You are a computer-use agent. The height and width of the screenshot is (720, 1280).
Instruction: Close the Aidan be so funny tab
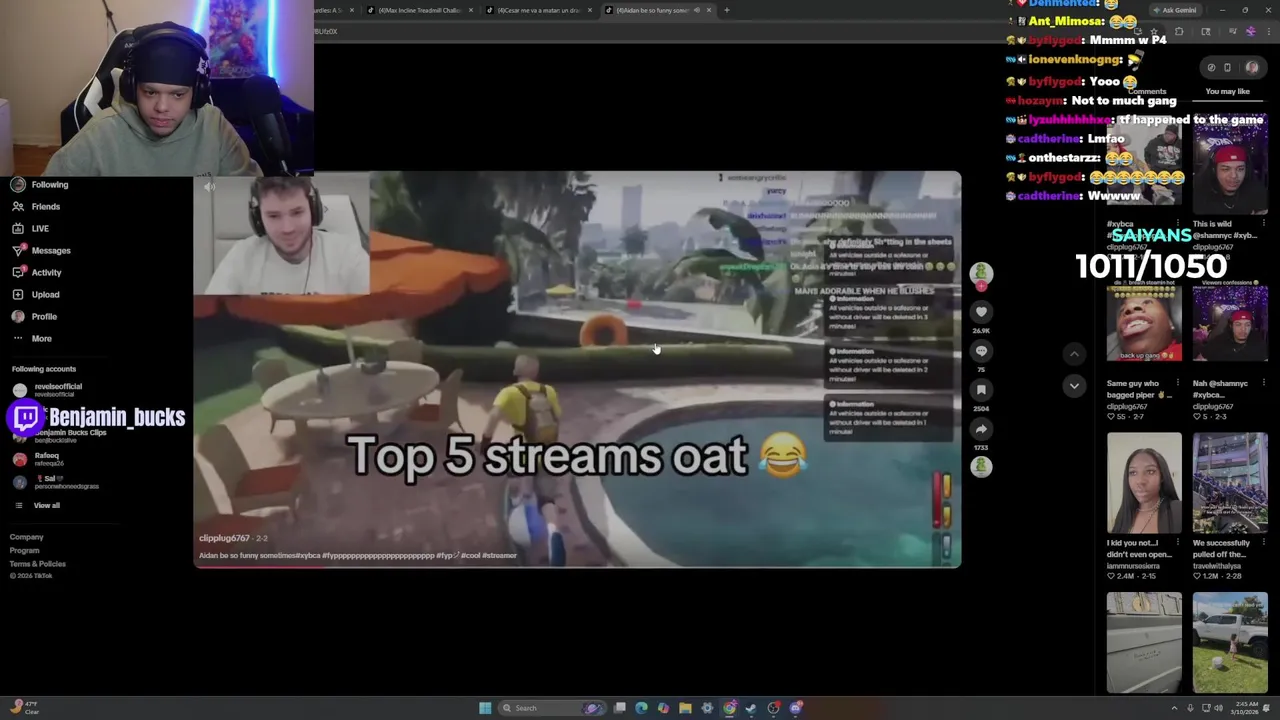tap(709, 10)
